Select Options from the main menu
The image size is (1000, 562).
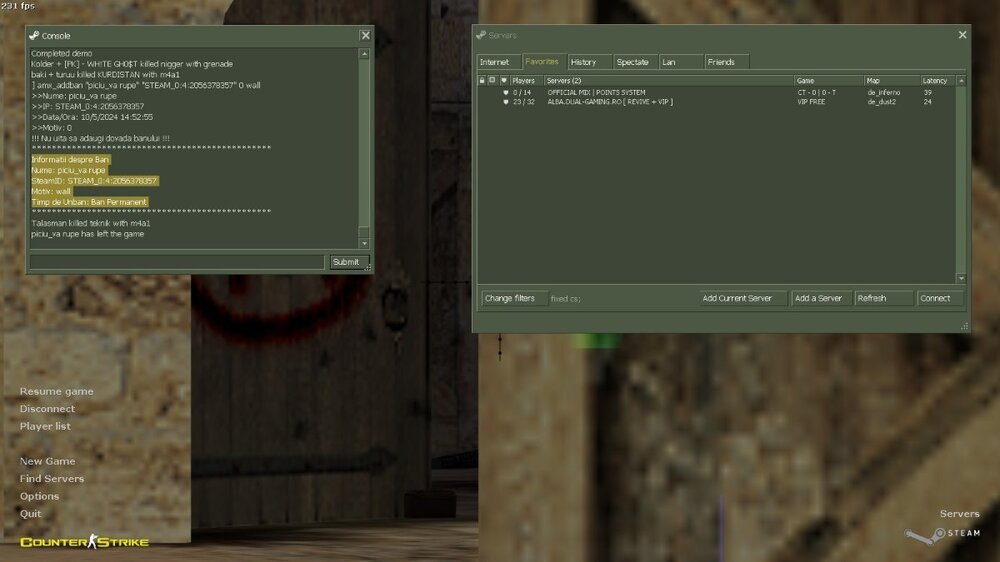coord(39,496)
